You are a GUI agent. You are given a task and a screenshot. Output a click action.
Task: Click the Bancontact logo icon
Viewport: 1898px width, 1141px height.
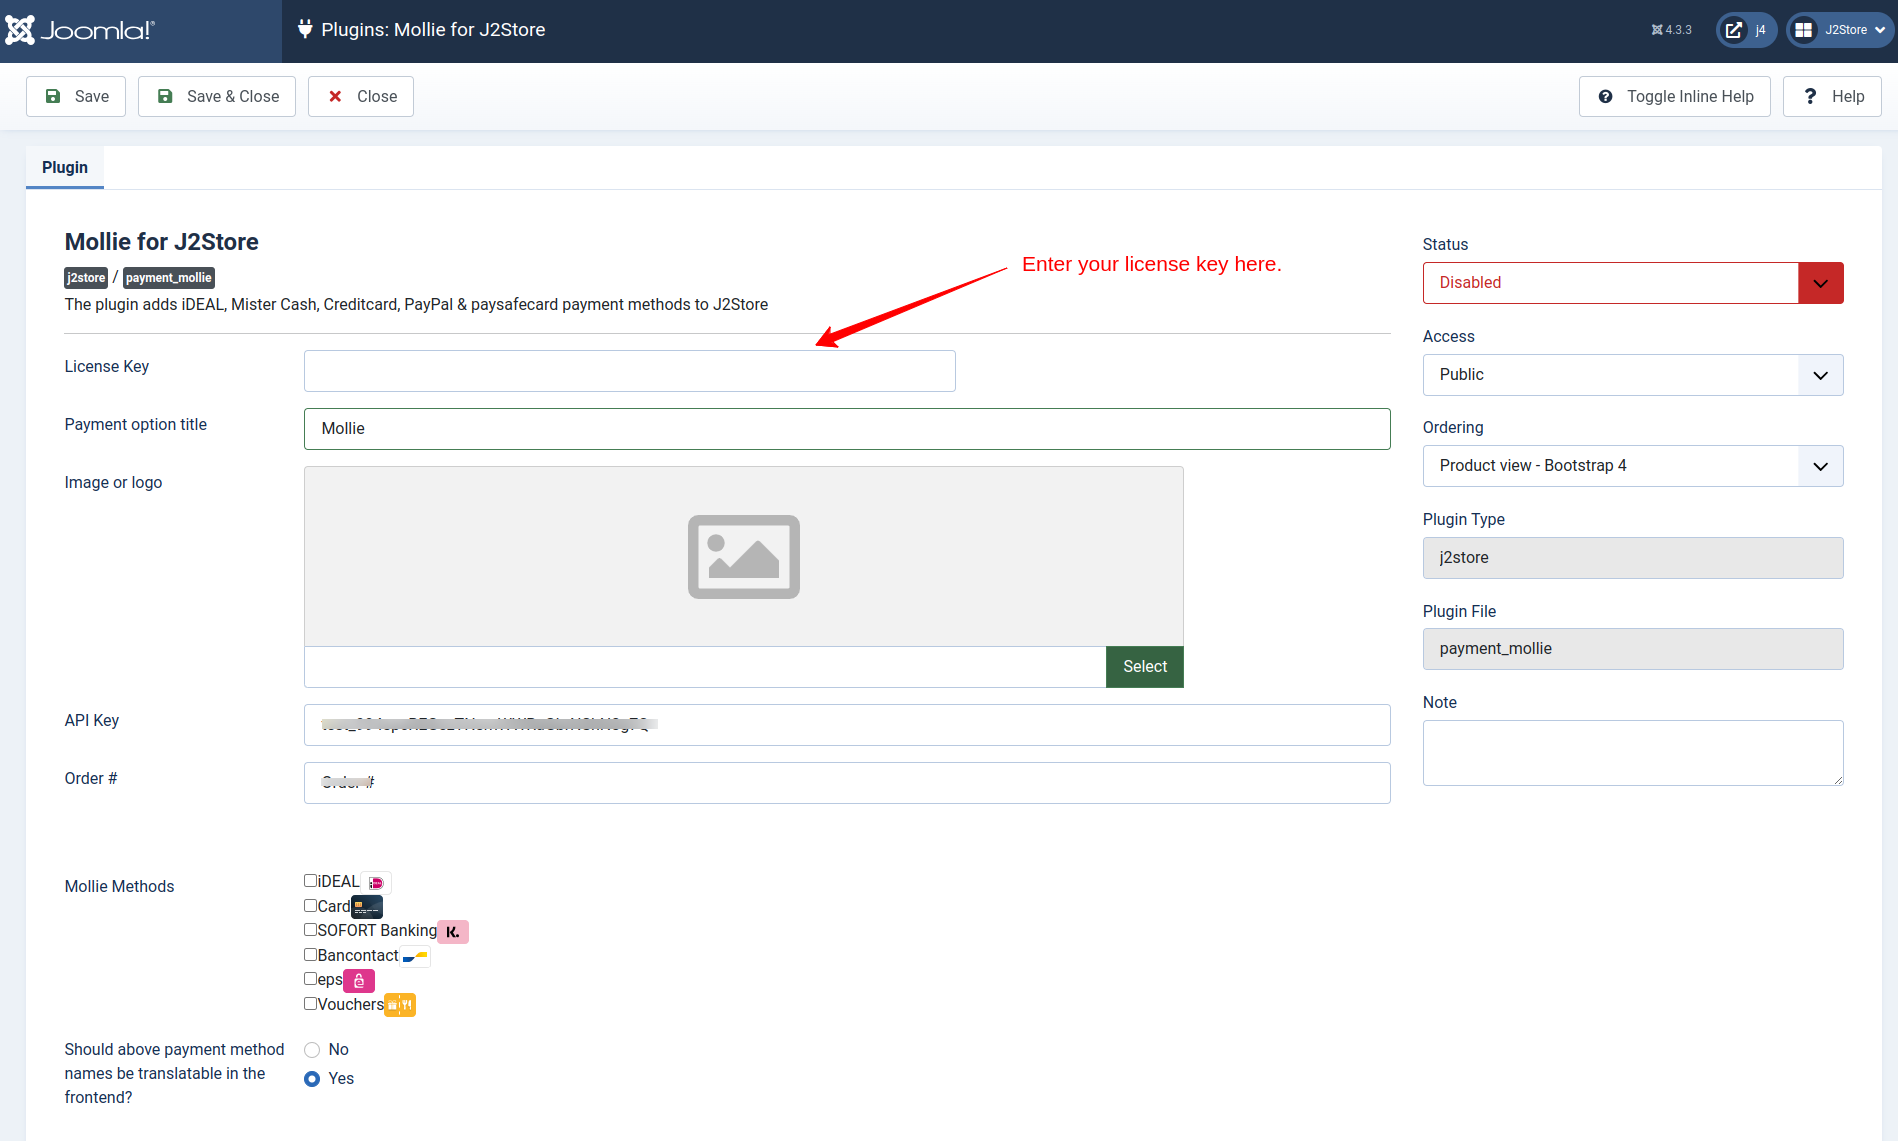415,956
